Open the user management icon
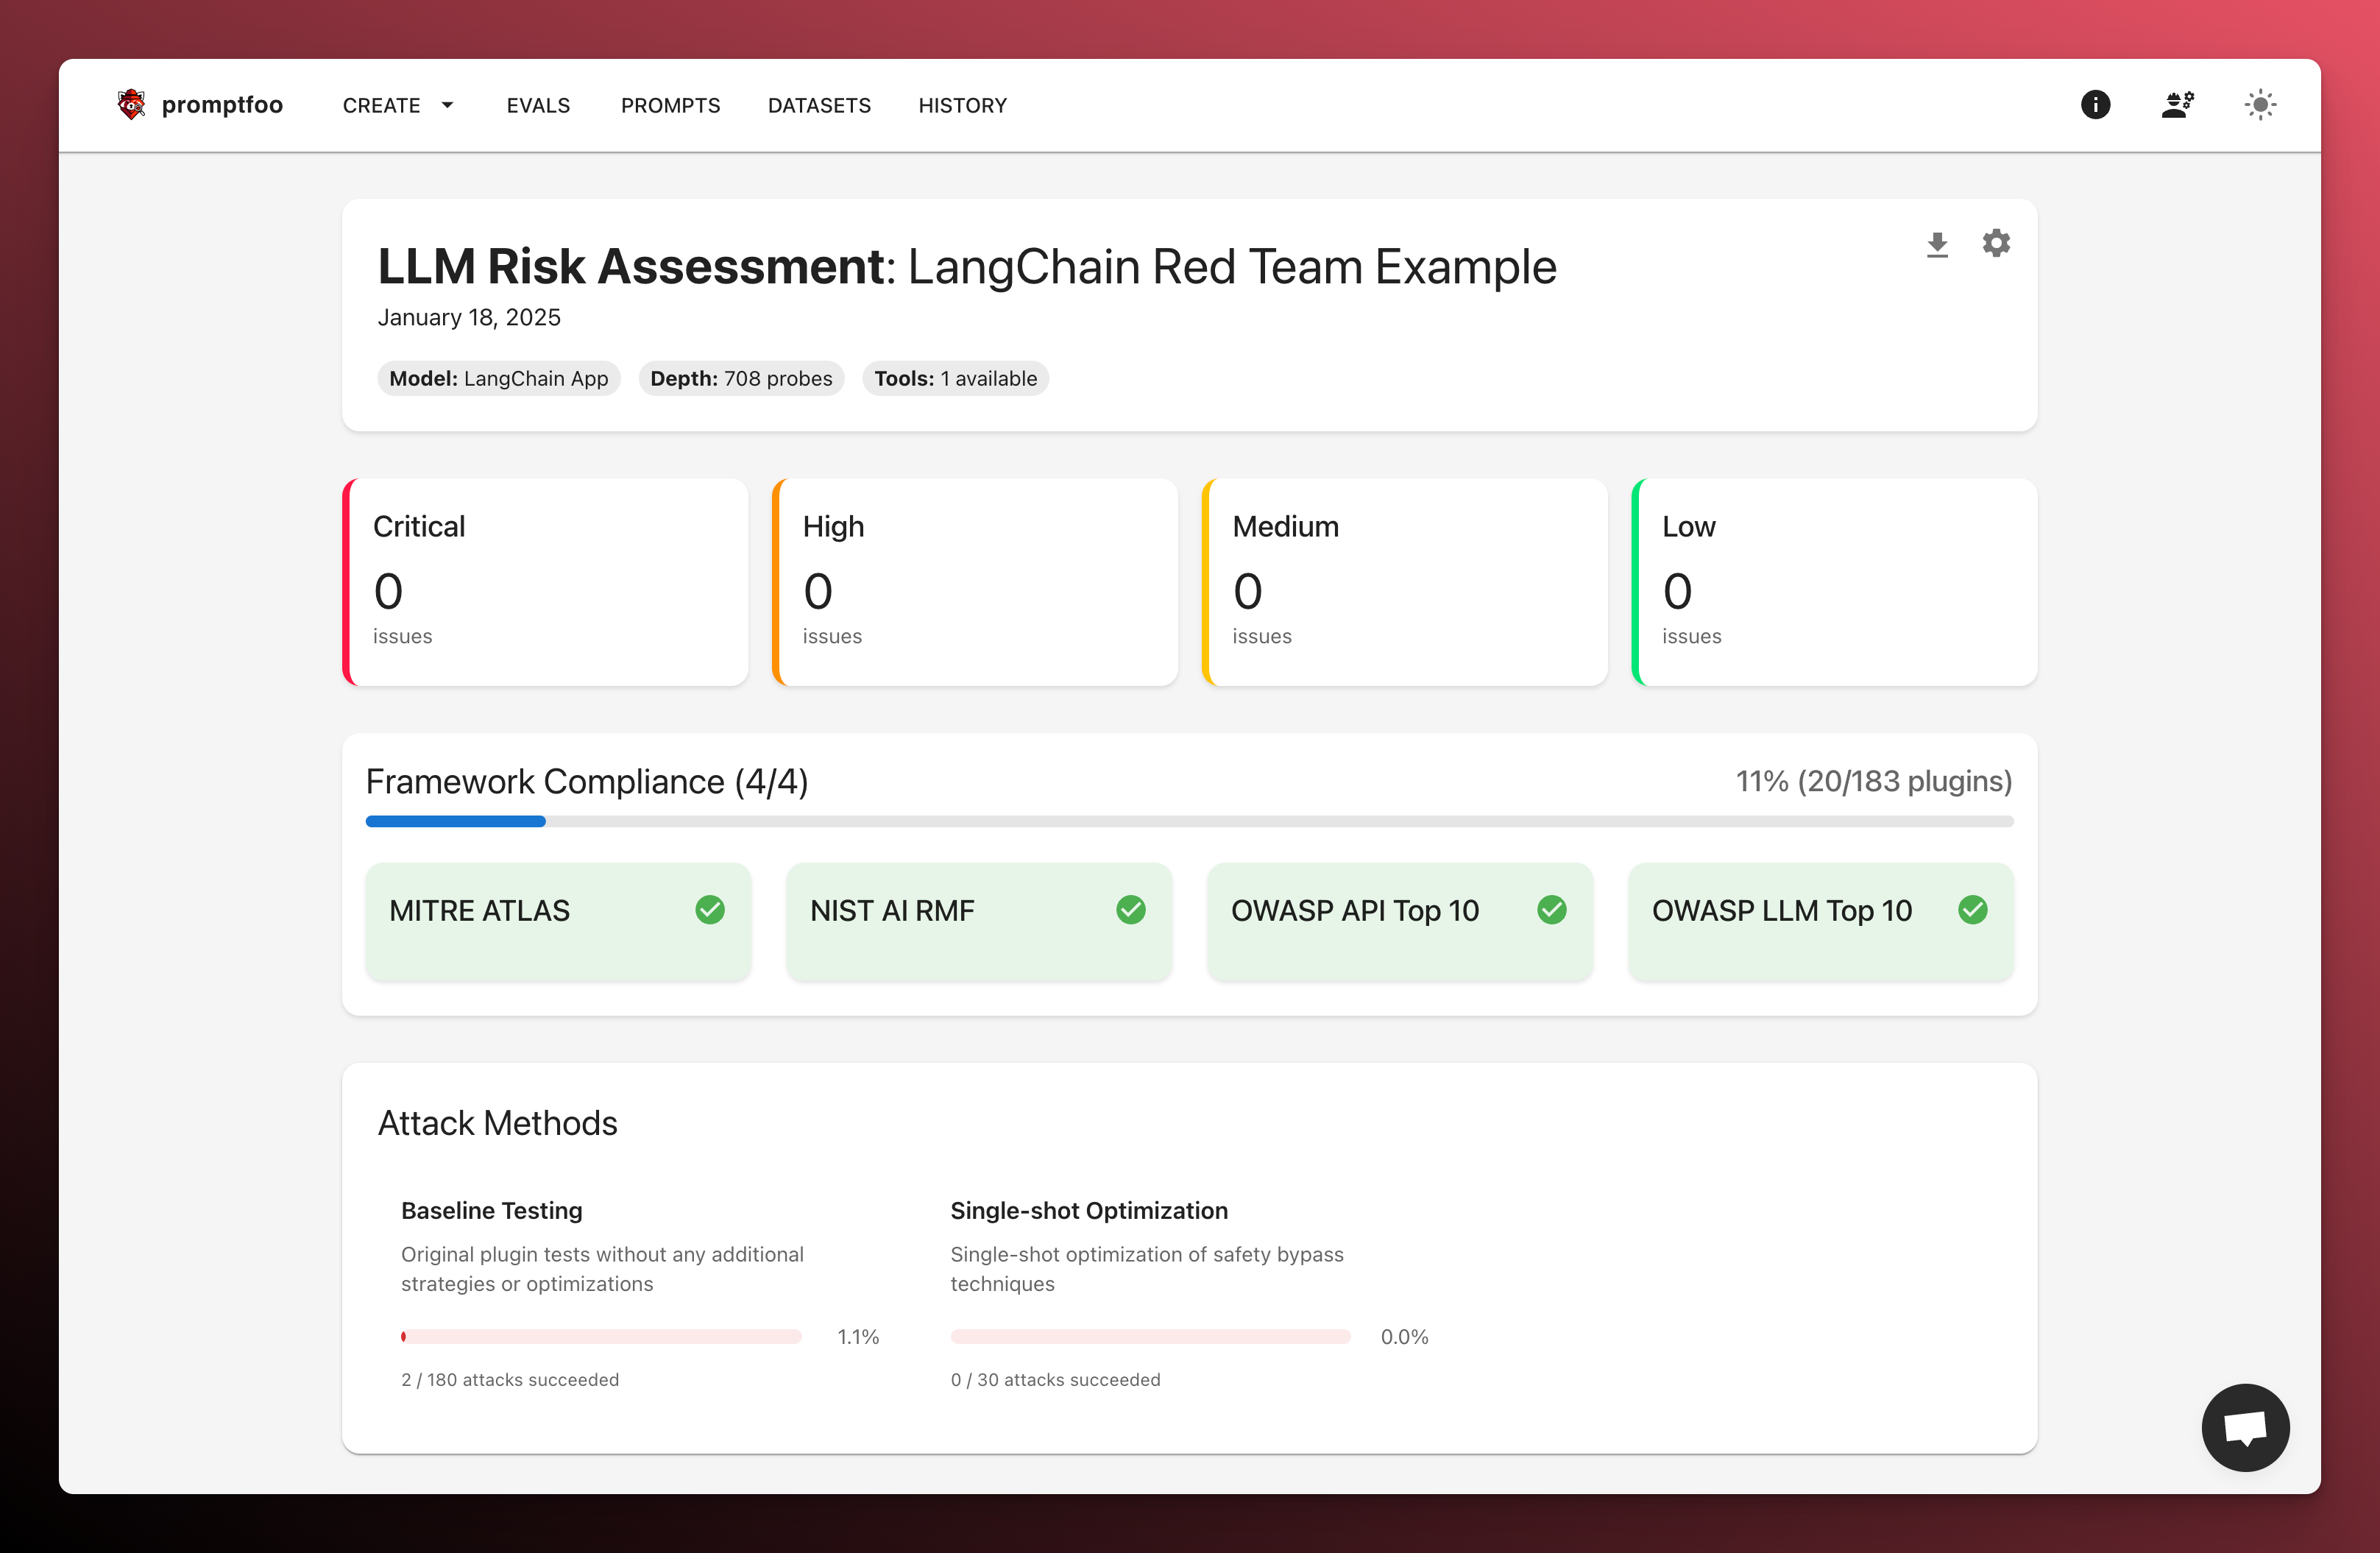Image resolution: width=2380 pixels, height=1553 pixels. point(2178,104)
